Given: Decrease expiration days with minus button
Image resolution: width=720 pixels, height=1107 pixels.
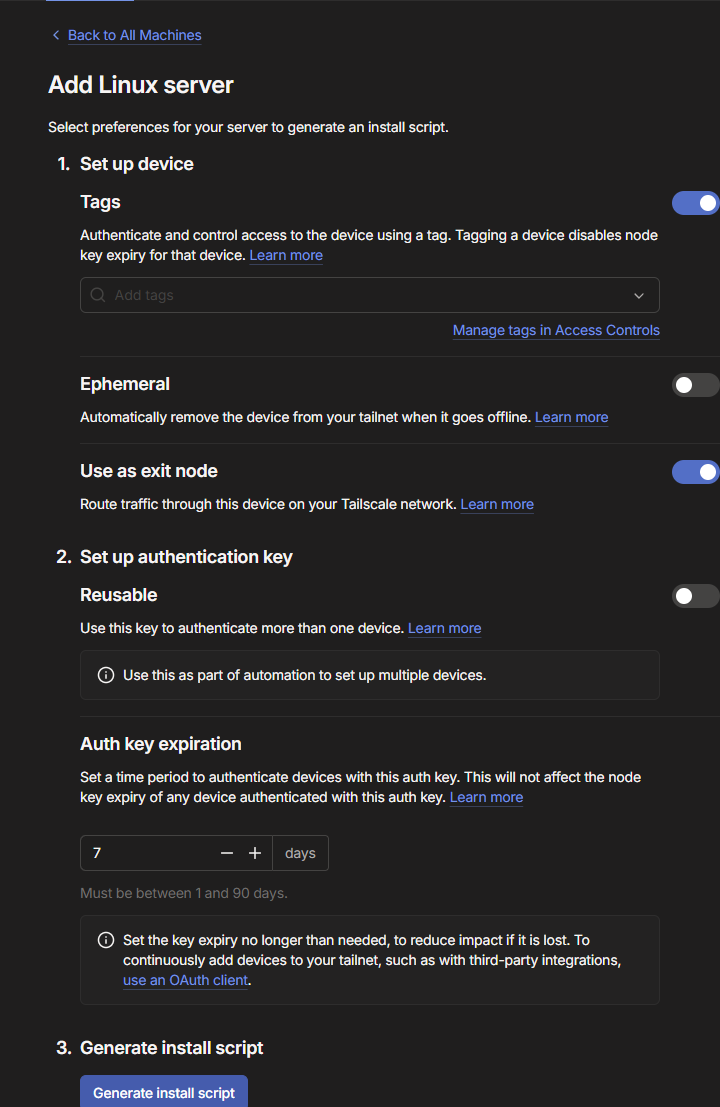Looking at the screenshot, I should [227, 854].
